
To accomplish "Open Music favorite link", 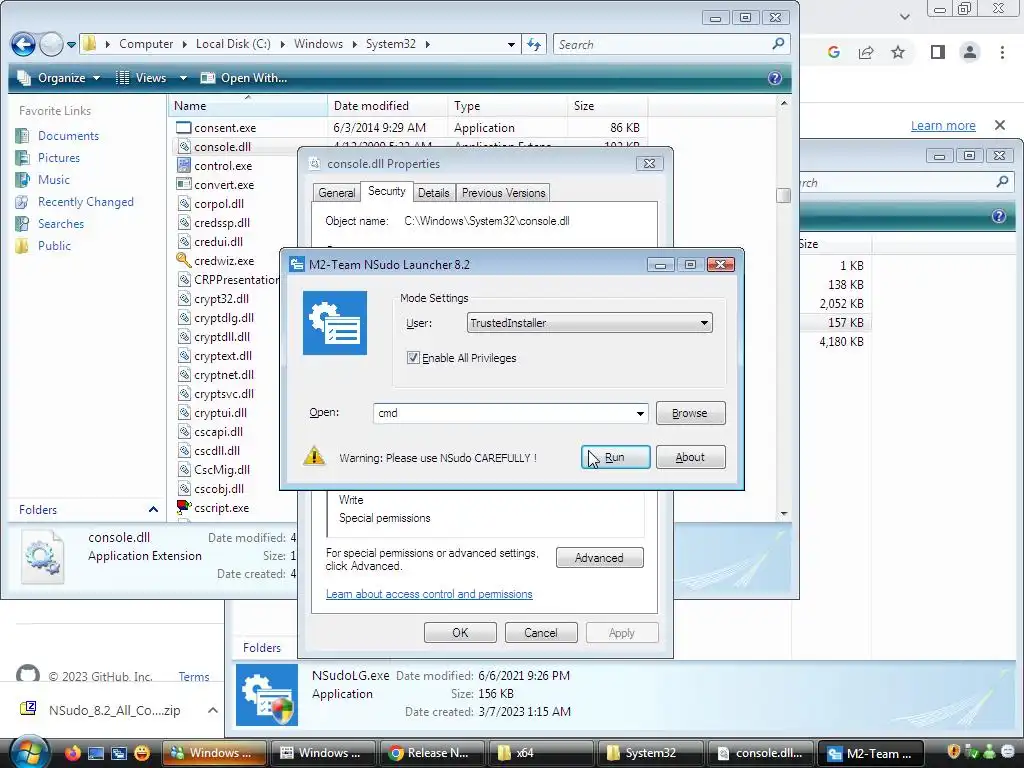I will (54, 180).
